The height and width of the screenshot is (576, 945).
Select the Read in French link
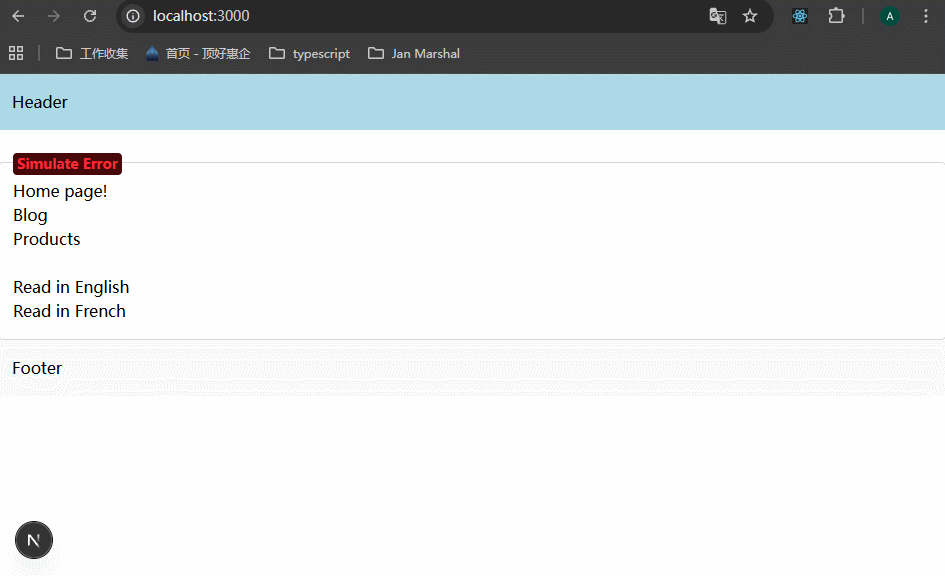click(69, 311)
